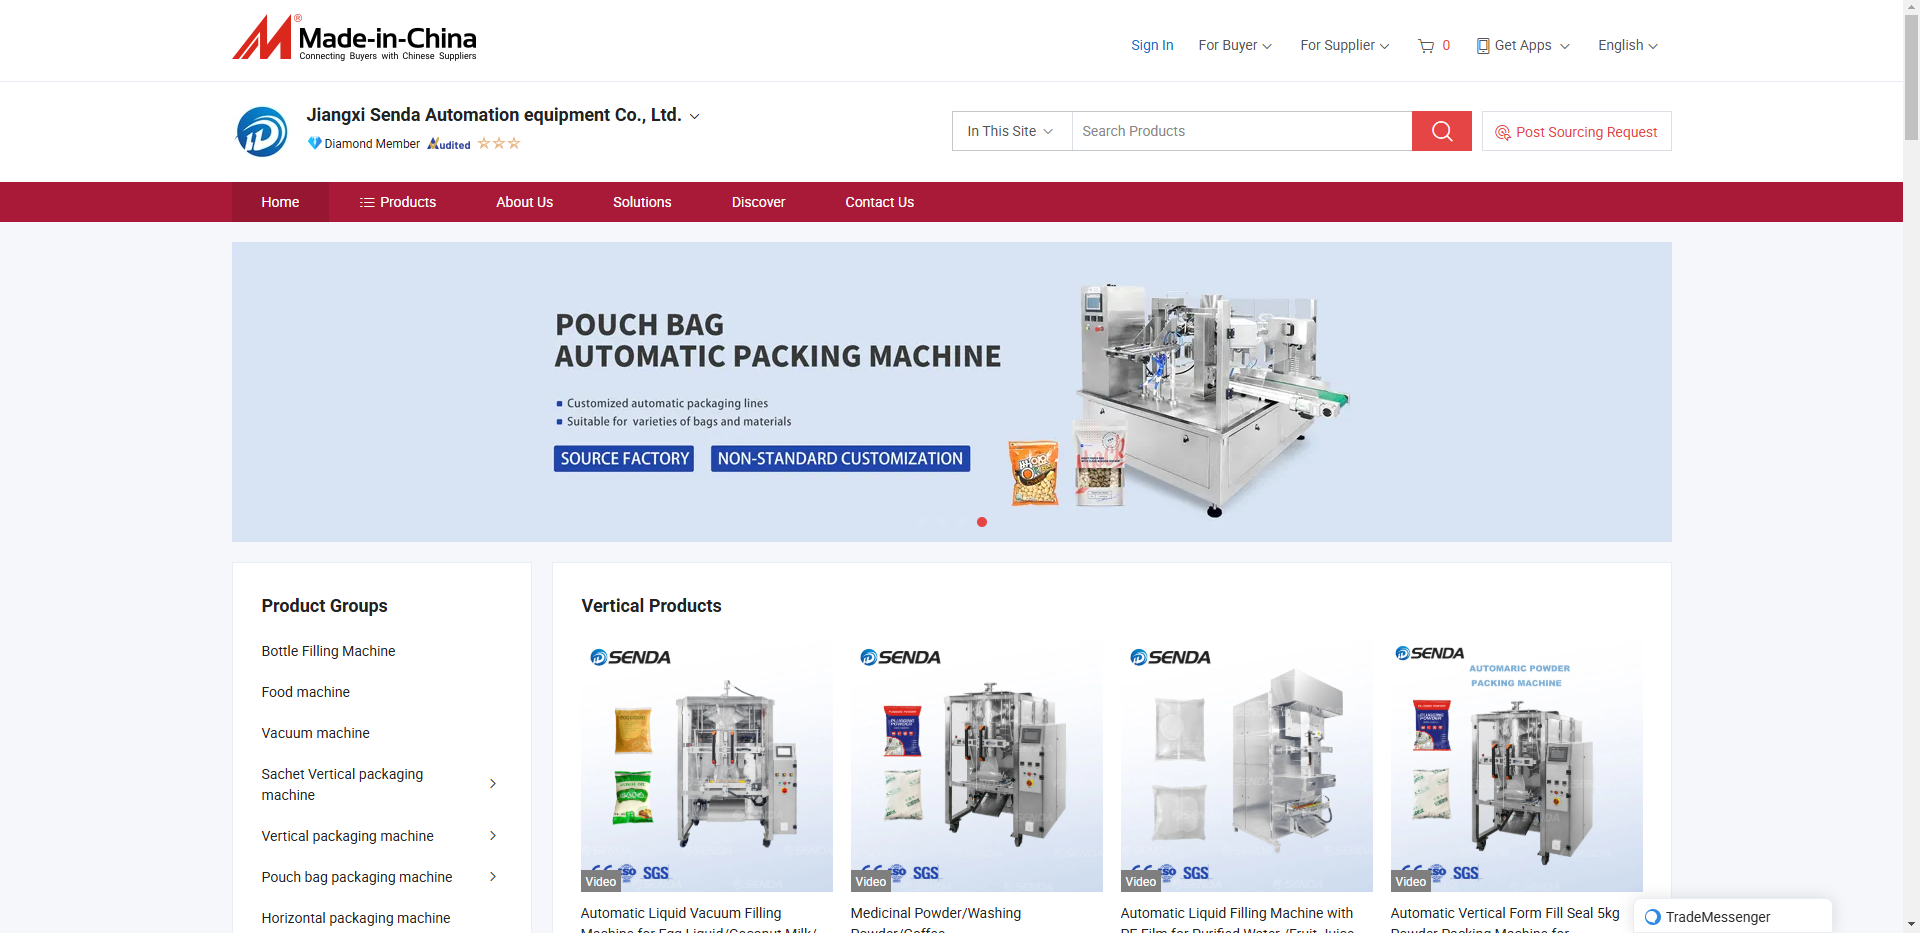The image size is (1920, 934).
Task: Click the Get Apps phone icon
Action: pyautogui.click(x=1483, y=46)
